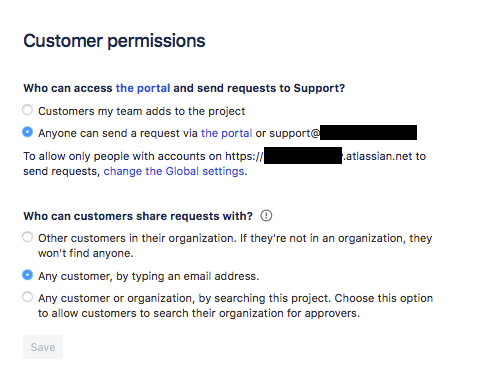488x385 pixels.
Task: Follow 'change the Global settings' link
Action: pos(174,171)
